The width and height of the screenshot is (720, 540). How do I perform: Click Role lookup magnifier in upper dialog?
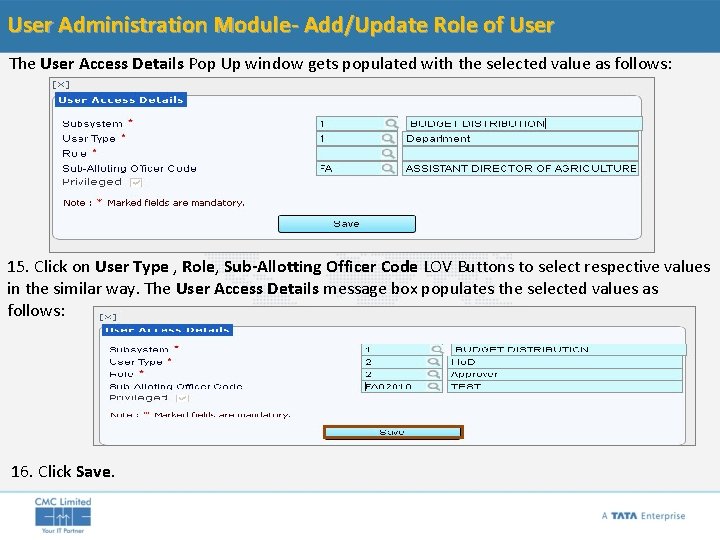click(388, 153)
